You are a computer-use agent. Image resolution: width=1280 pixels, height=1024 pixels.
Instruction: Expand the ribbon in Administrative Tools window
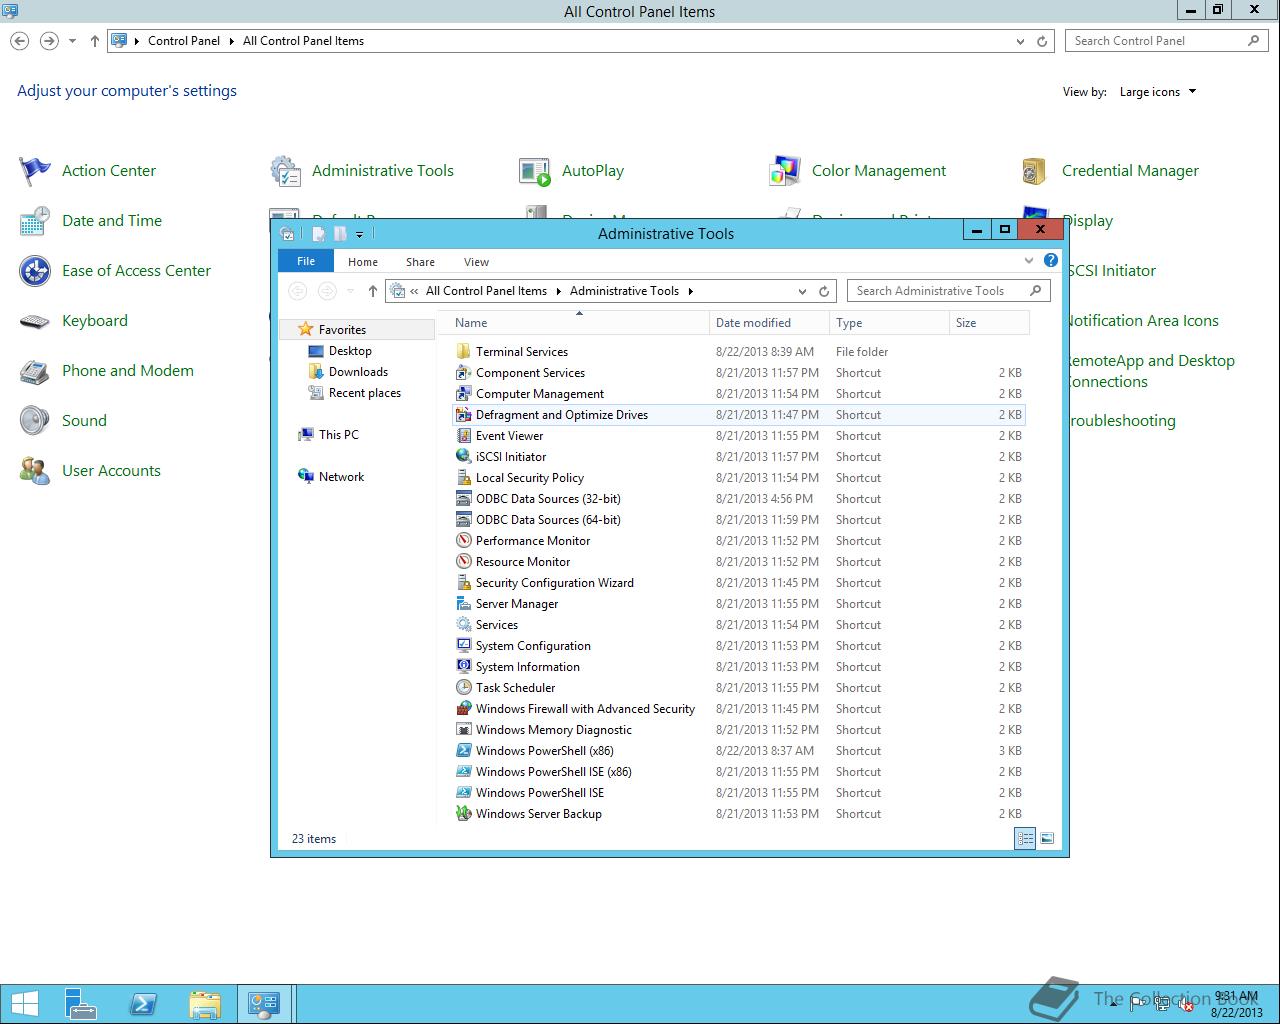pos(1029,261)
